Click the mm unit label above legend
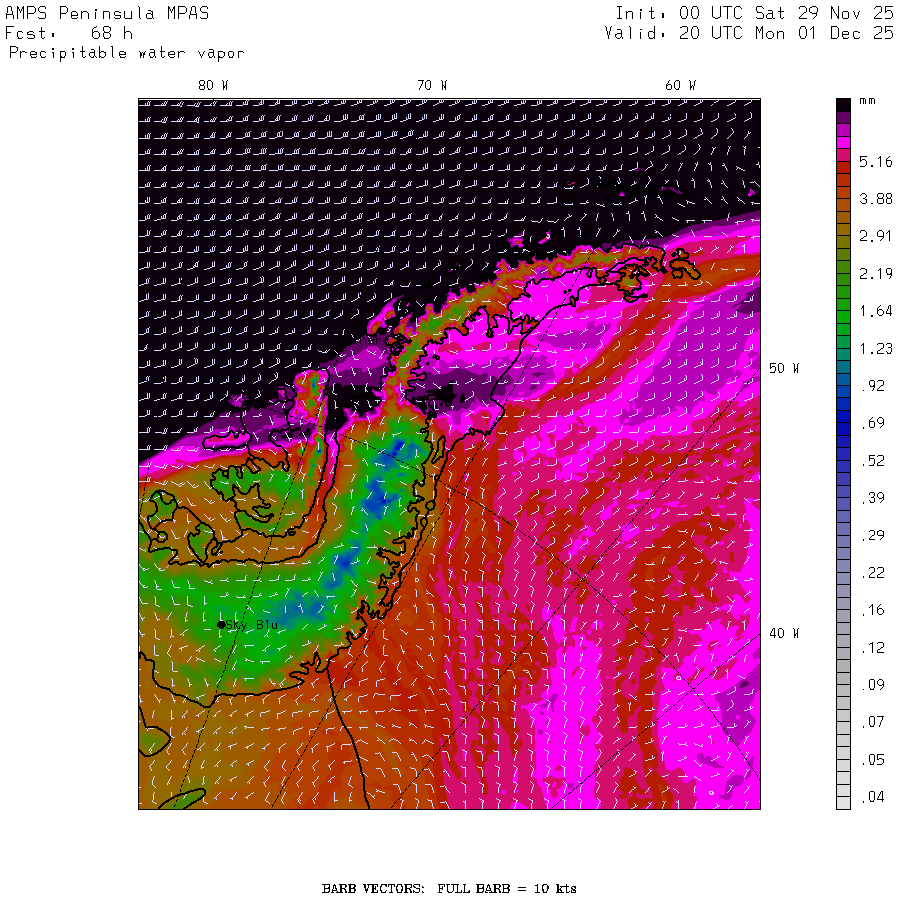 point(867,103)
